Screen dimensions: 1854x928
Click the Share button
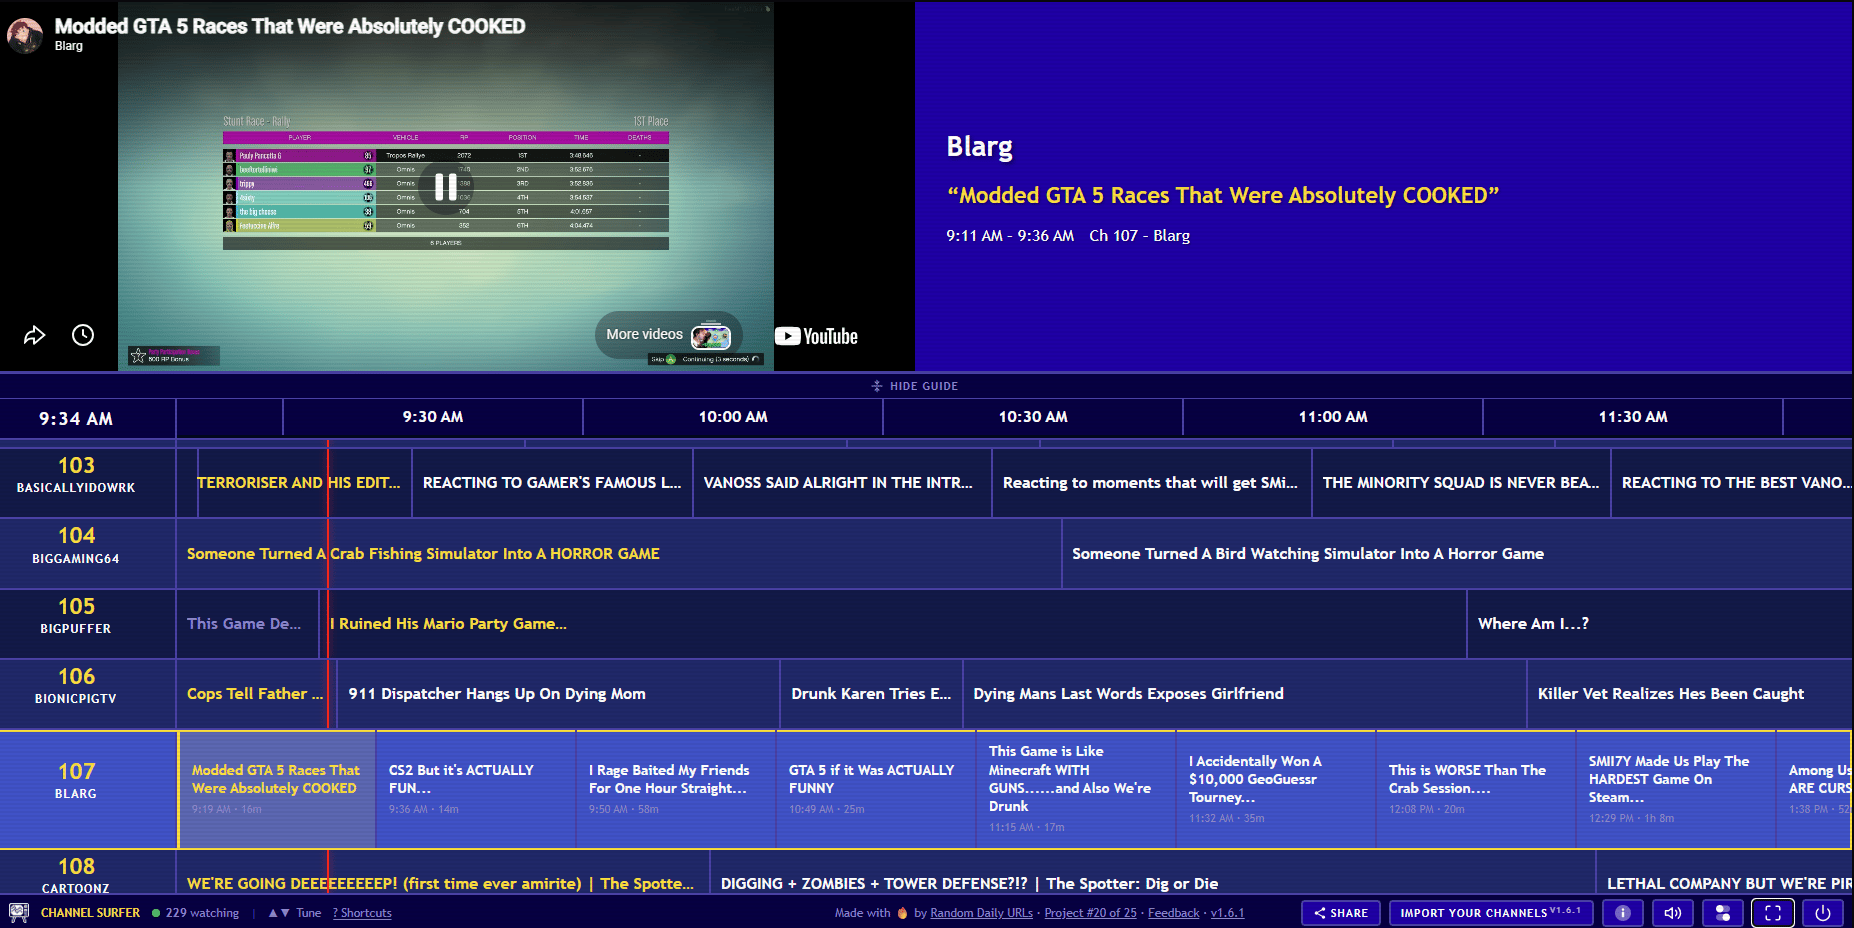coord(1341,913)
